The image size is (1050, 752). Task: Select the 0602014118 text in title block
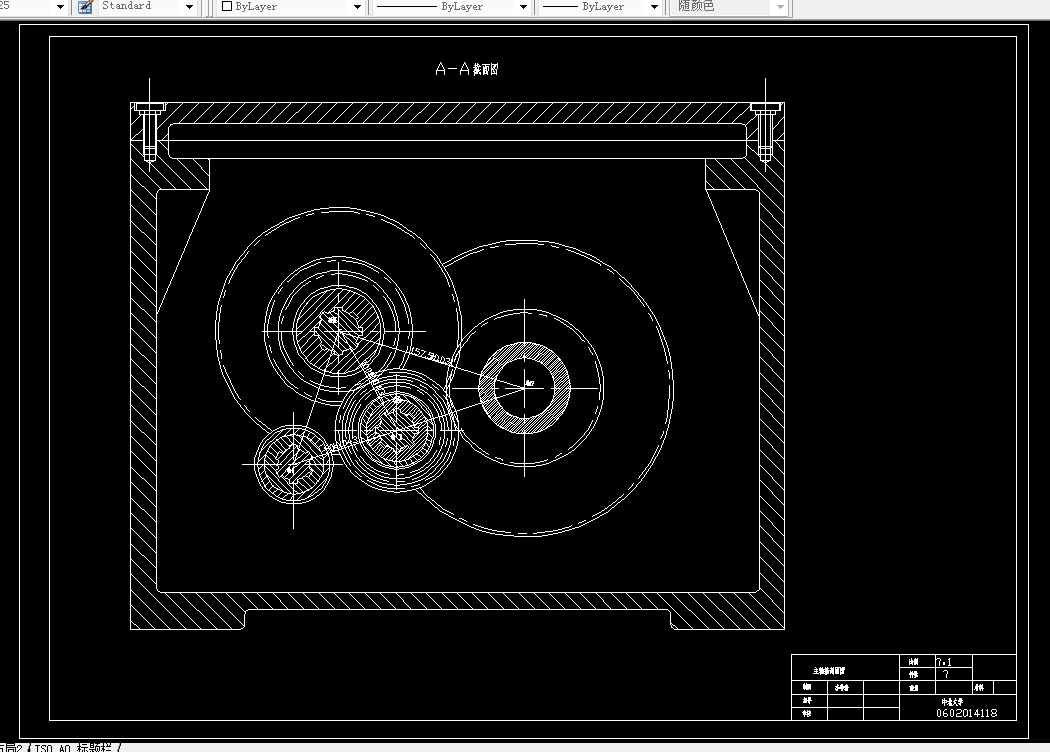[x=966, y=713]
